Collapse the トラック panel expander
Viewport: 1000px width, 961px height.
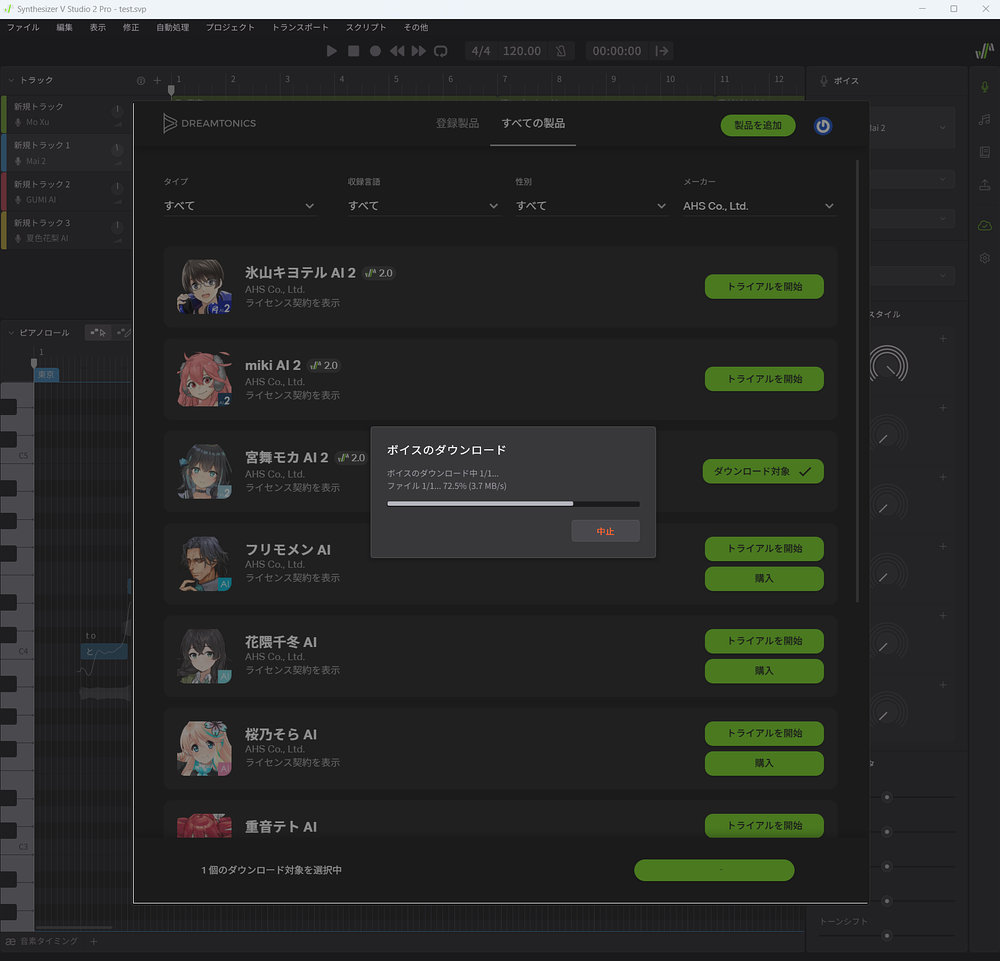pos(11,80)
